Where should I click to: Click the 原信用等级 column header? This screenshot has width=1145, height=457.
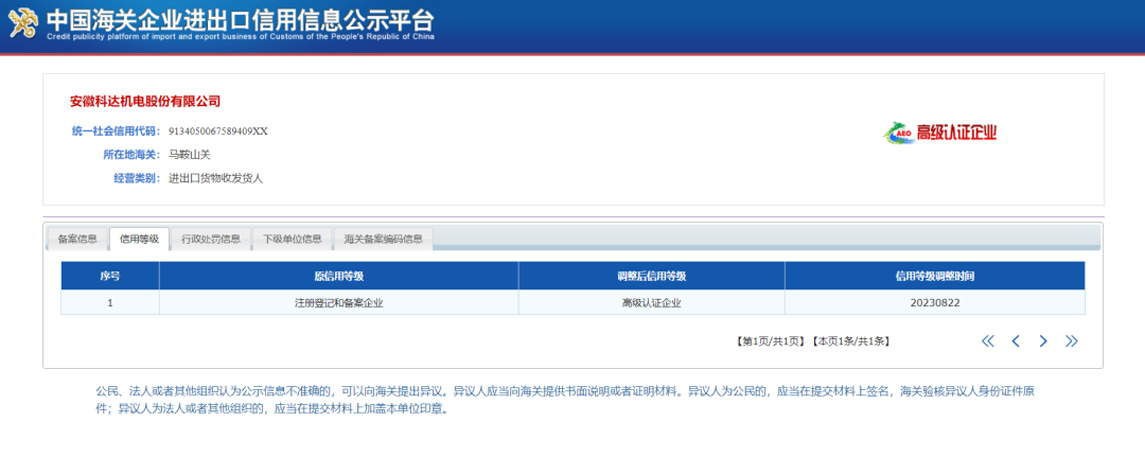(338, 276)
